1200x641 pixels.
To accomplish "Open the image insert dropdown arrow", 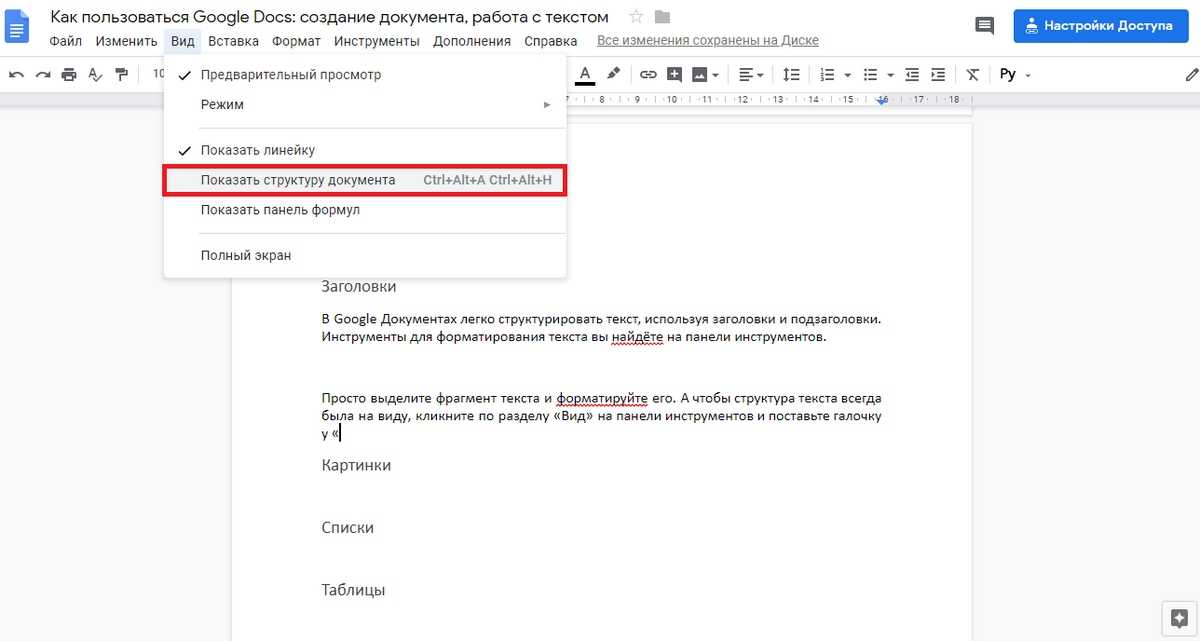I will point(717,75).
